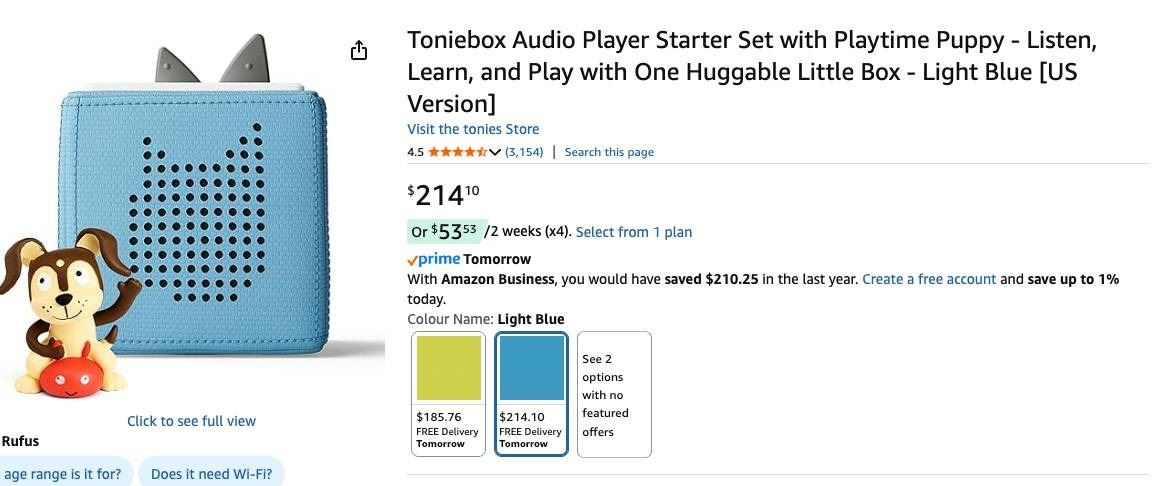Click Search this page link
1157x486 pixels.
[x=609, y=152]
